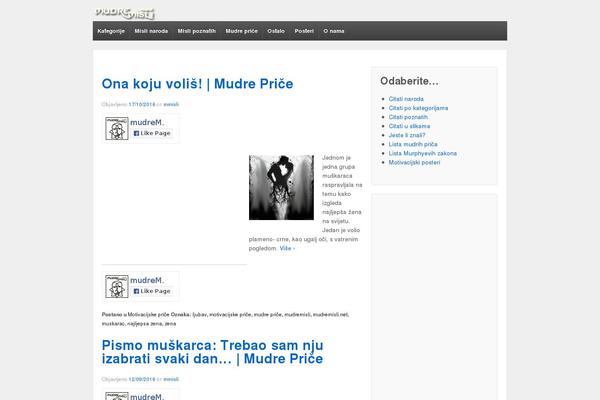The image size is (600, 400).
Task: Open Posteri in the navigation bar
Action: pyautogui.click(x=304, y=31)
